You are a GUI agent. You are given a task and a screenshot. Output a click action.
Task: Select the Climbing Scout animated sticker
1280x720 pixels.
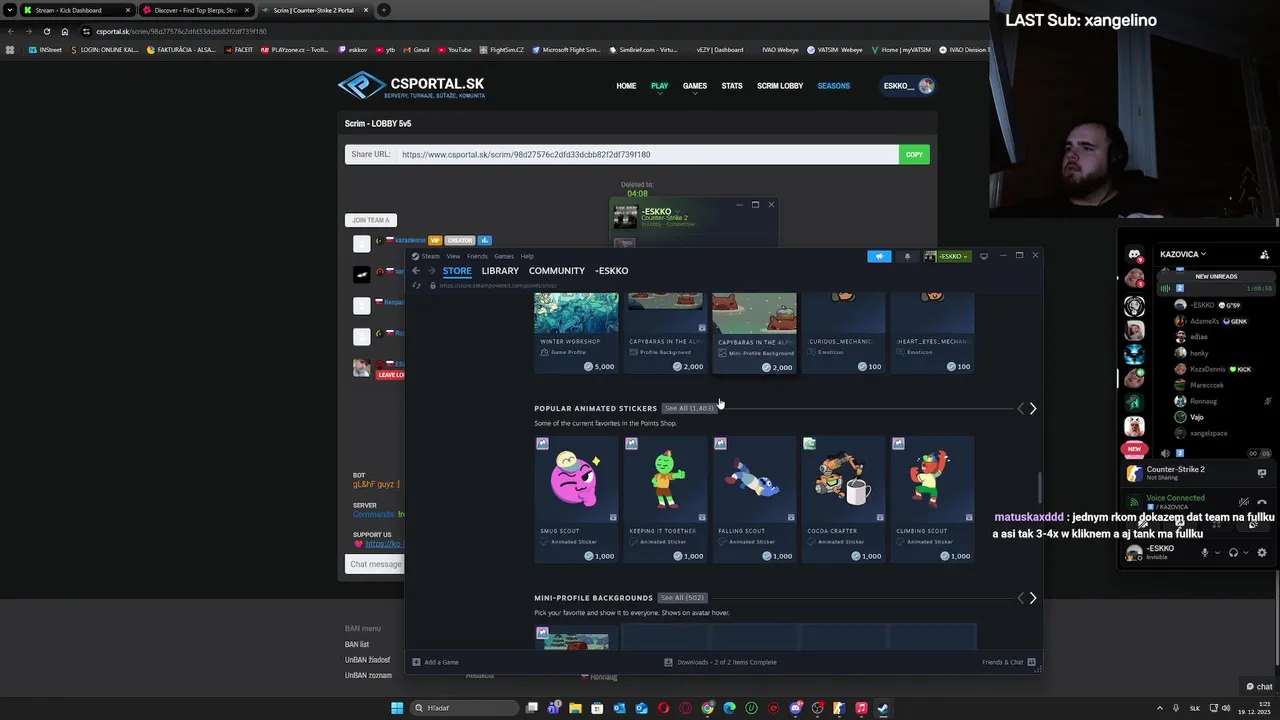[932, 500]
